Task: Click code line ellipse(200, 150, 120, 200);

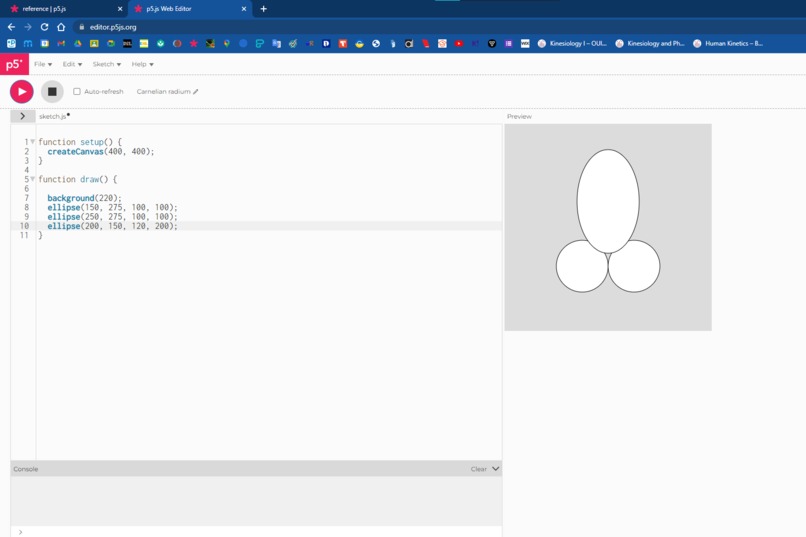Action: [x=112, y=226]
